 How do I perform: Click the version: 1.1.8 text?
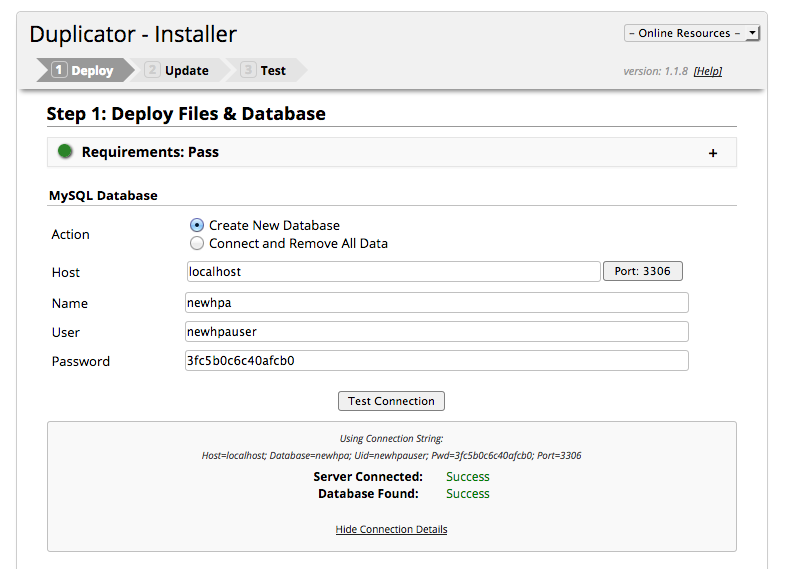[656, 71]
